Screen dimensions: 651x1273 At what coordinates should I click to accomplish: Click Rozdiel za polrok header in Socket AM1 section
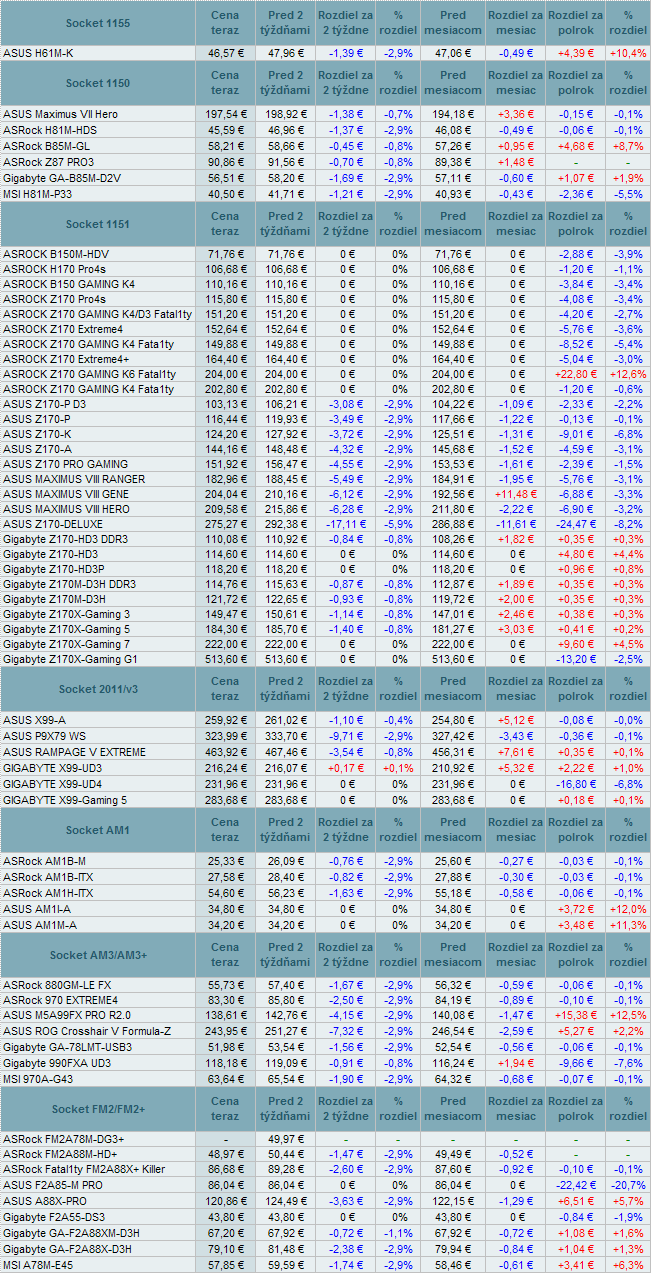[575, 830]
